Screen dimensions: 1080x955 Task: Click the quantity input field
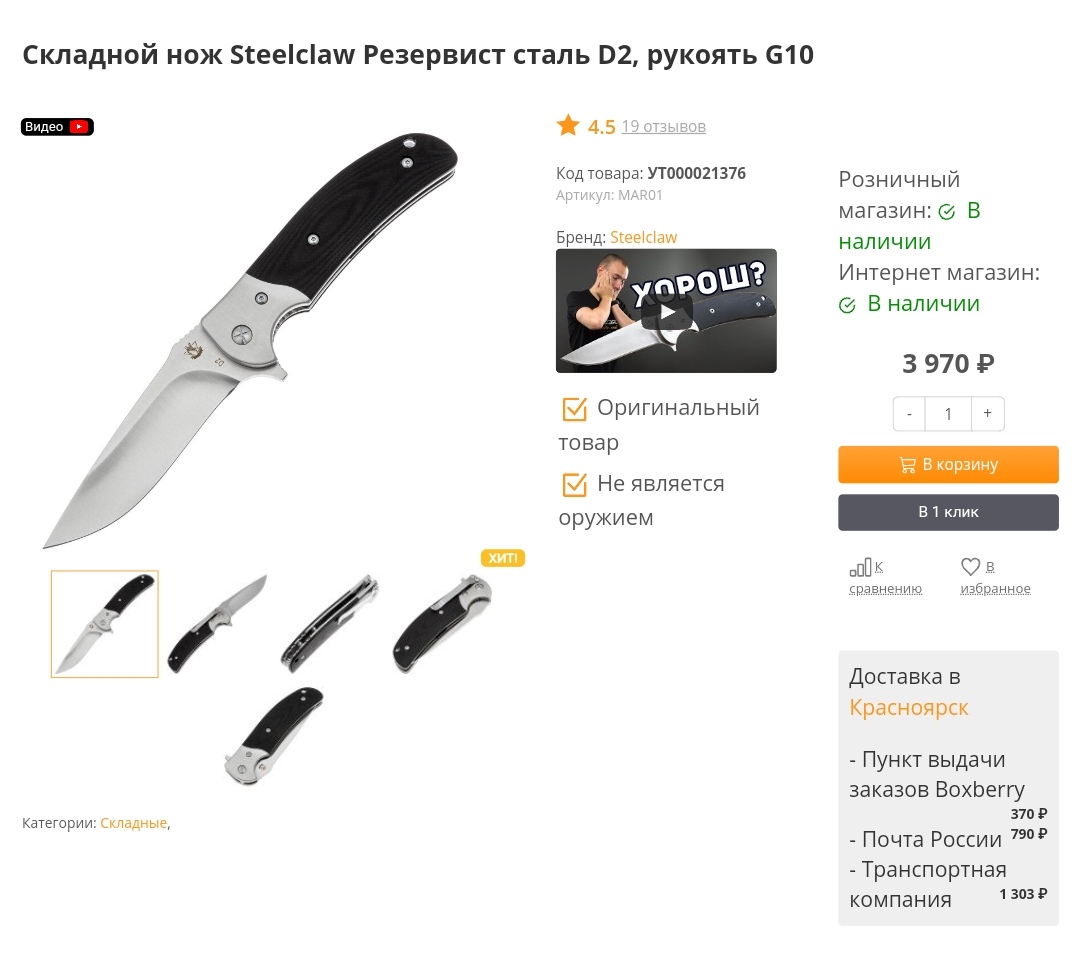tap(948, 414)
